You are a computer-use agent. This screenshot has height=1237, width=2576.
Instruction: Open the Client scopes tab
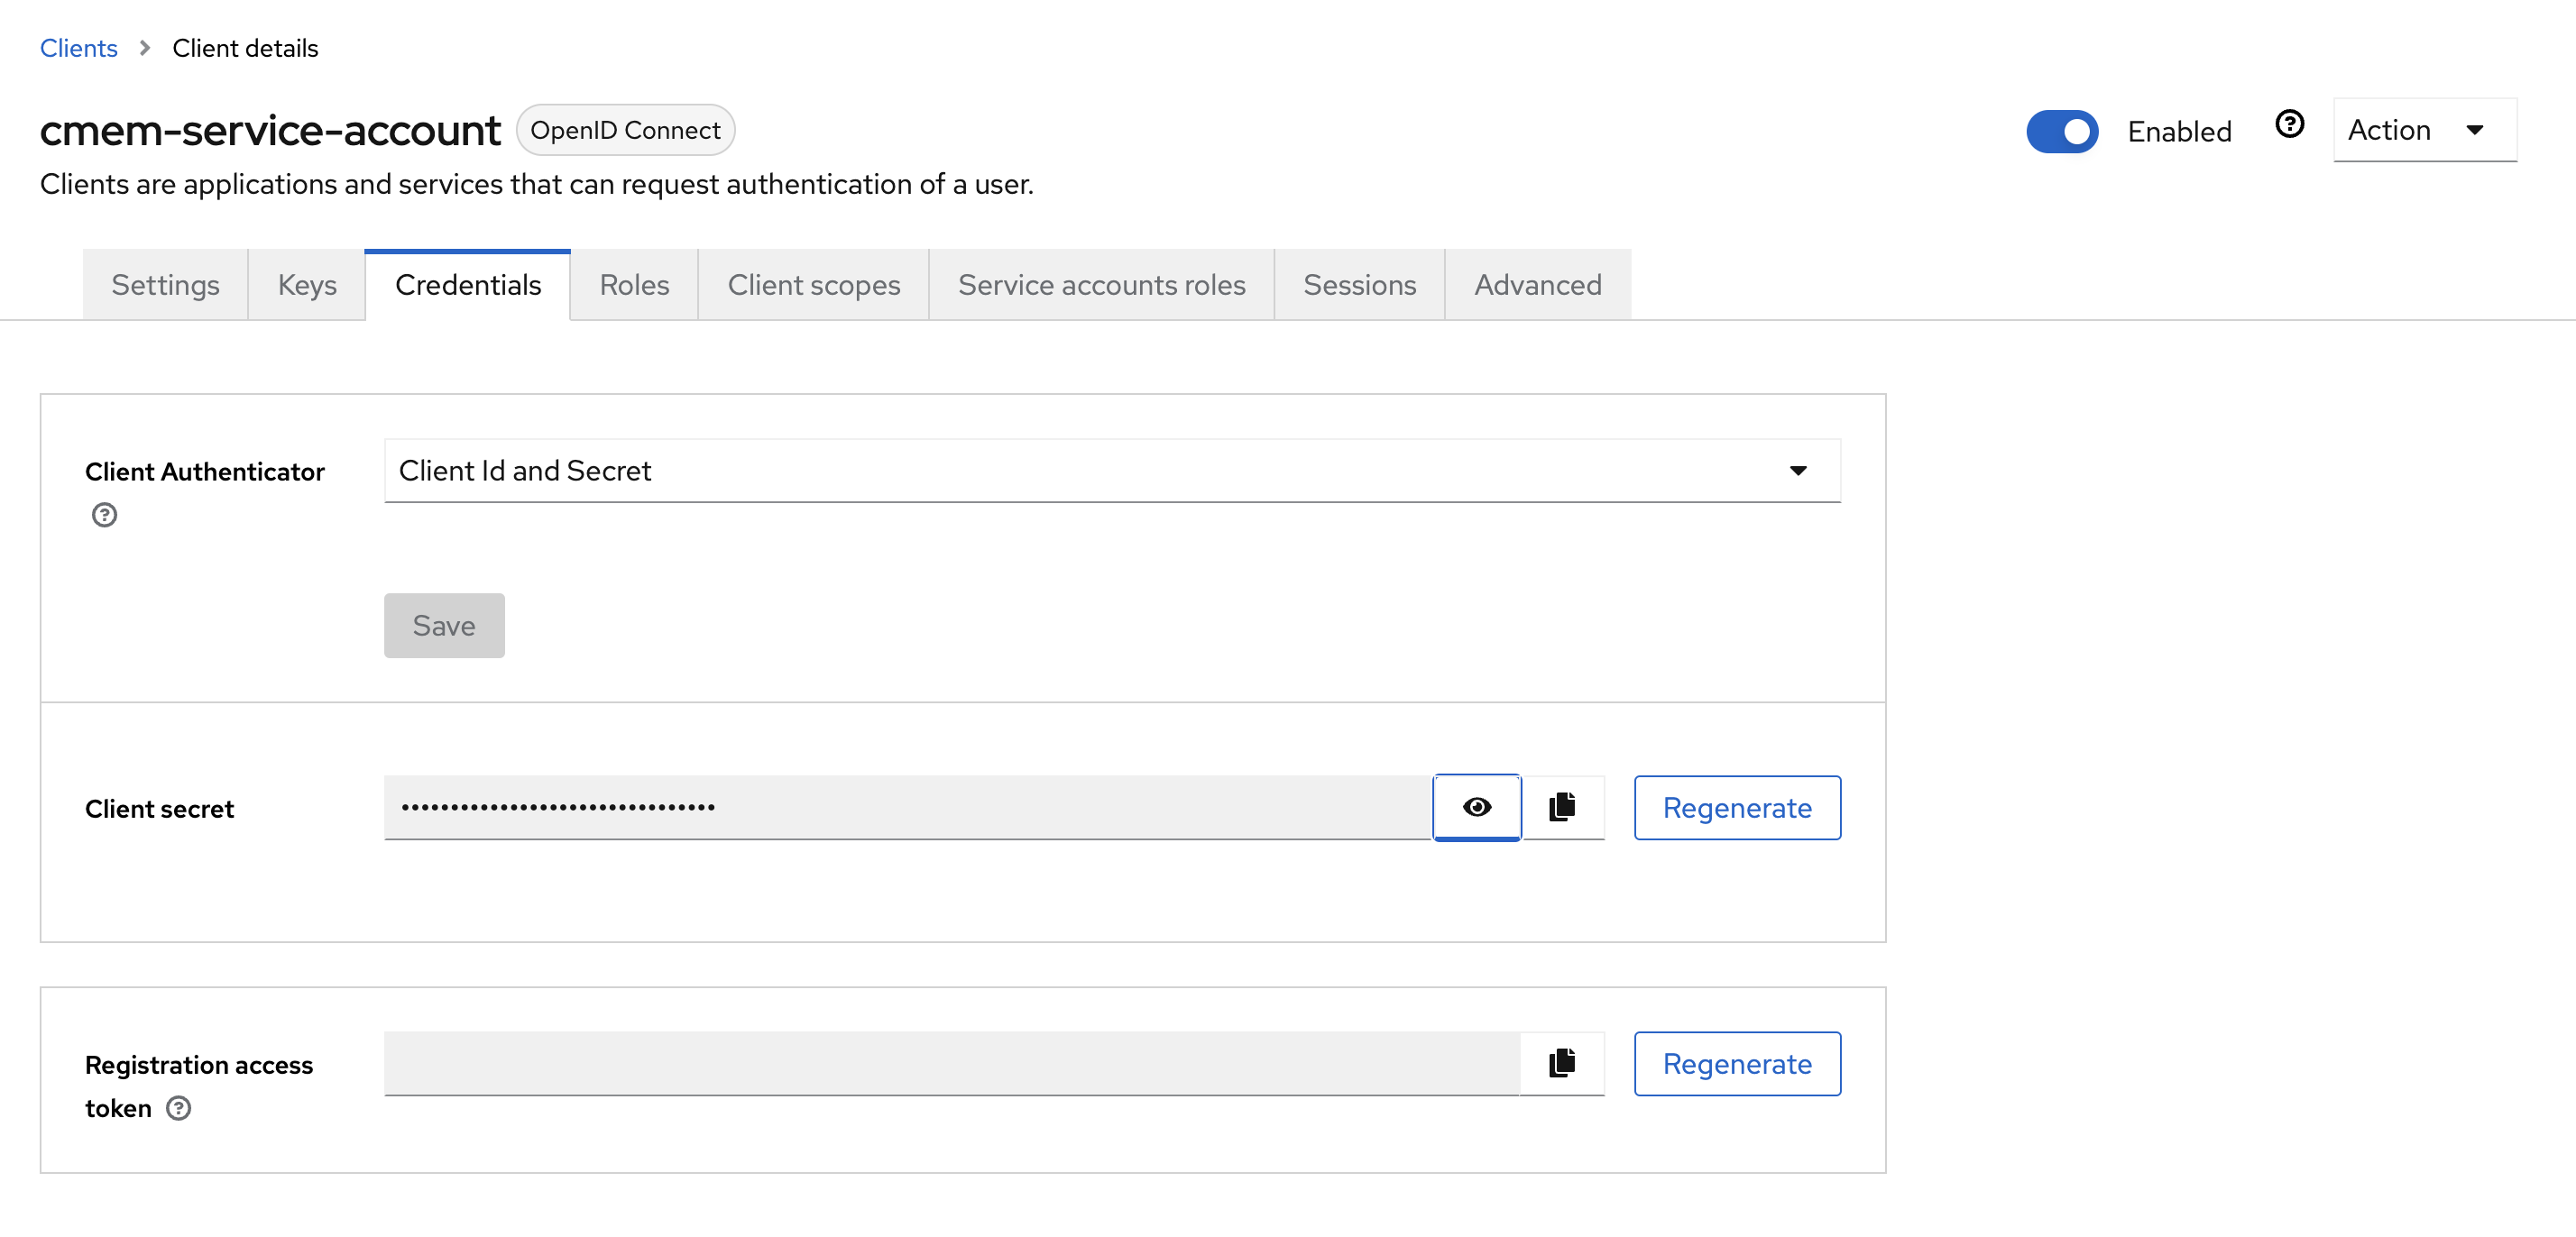tap(813, 285)
